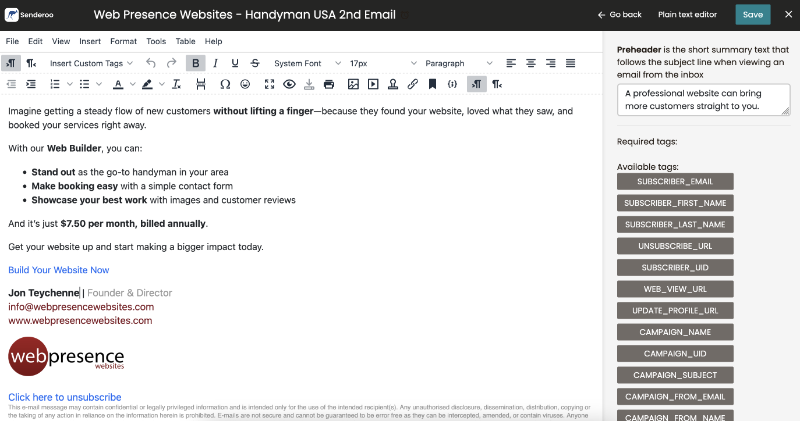The width and height of the screenshot is (800, 421).
Task: Open the Insert Custom Tags dropdown
Action: pos(91,63)
